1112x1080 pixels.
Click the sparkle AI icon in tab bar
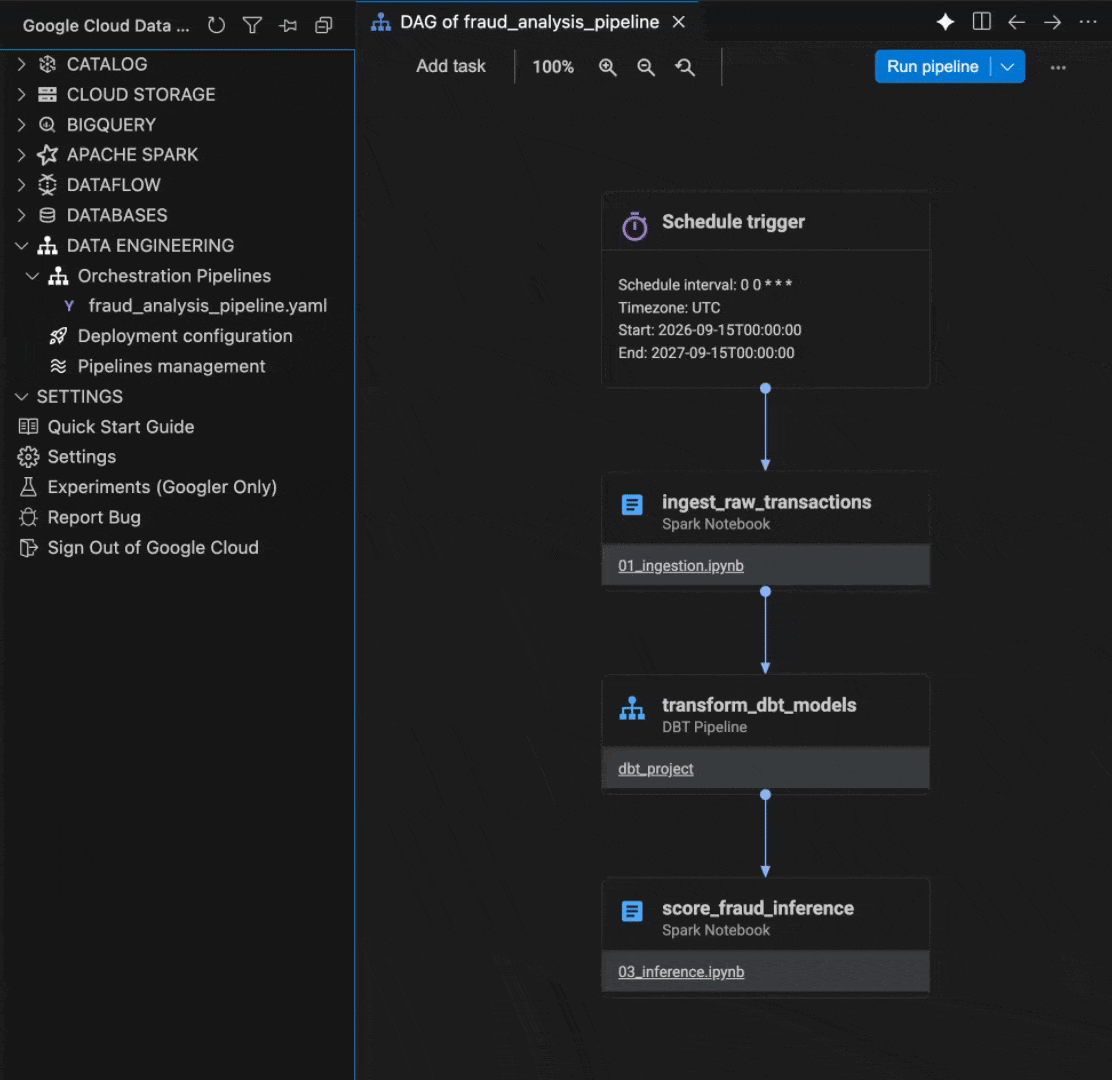coord(945,22)
